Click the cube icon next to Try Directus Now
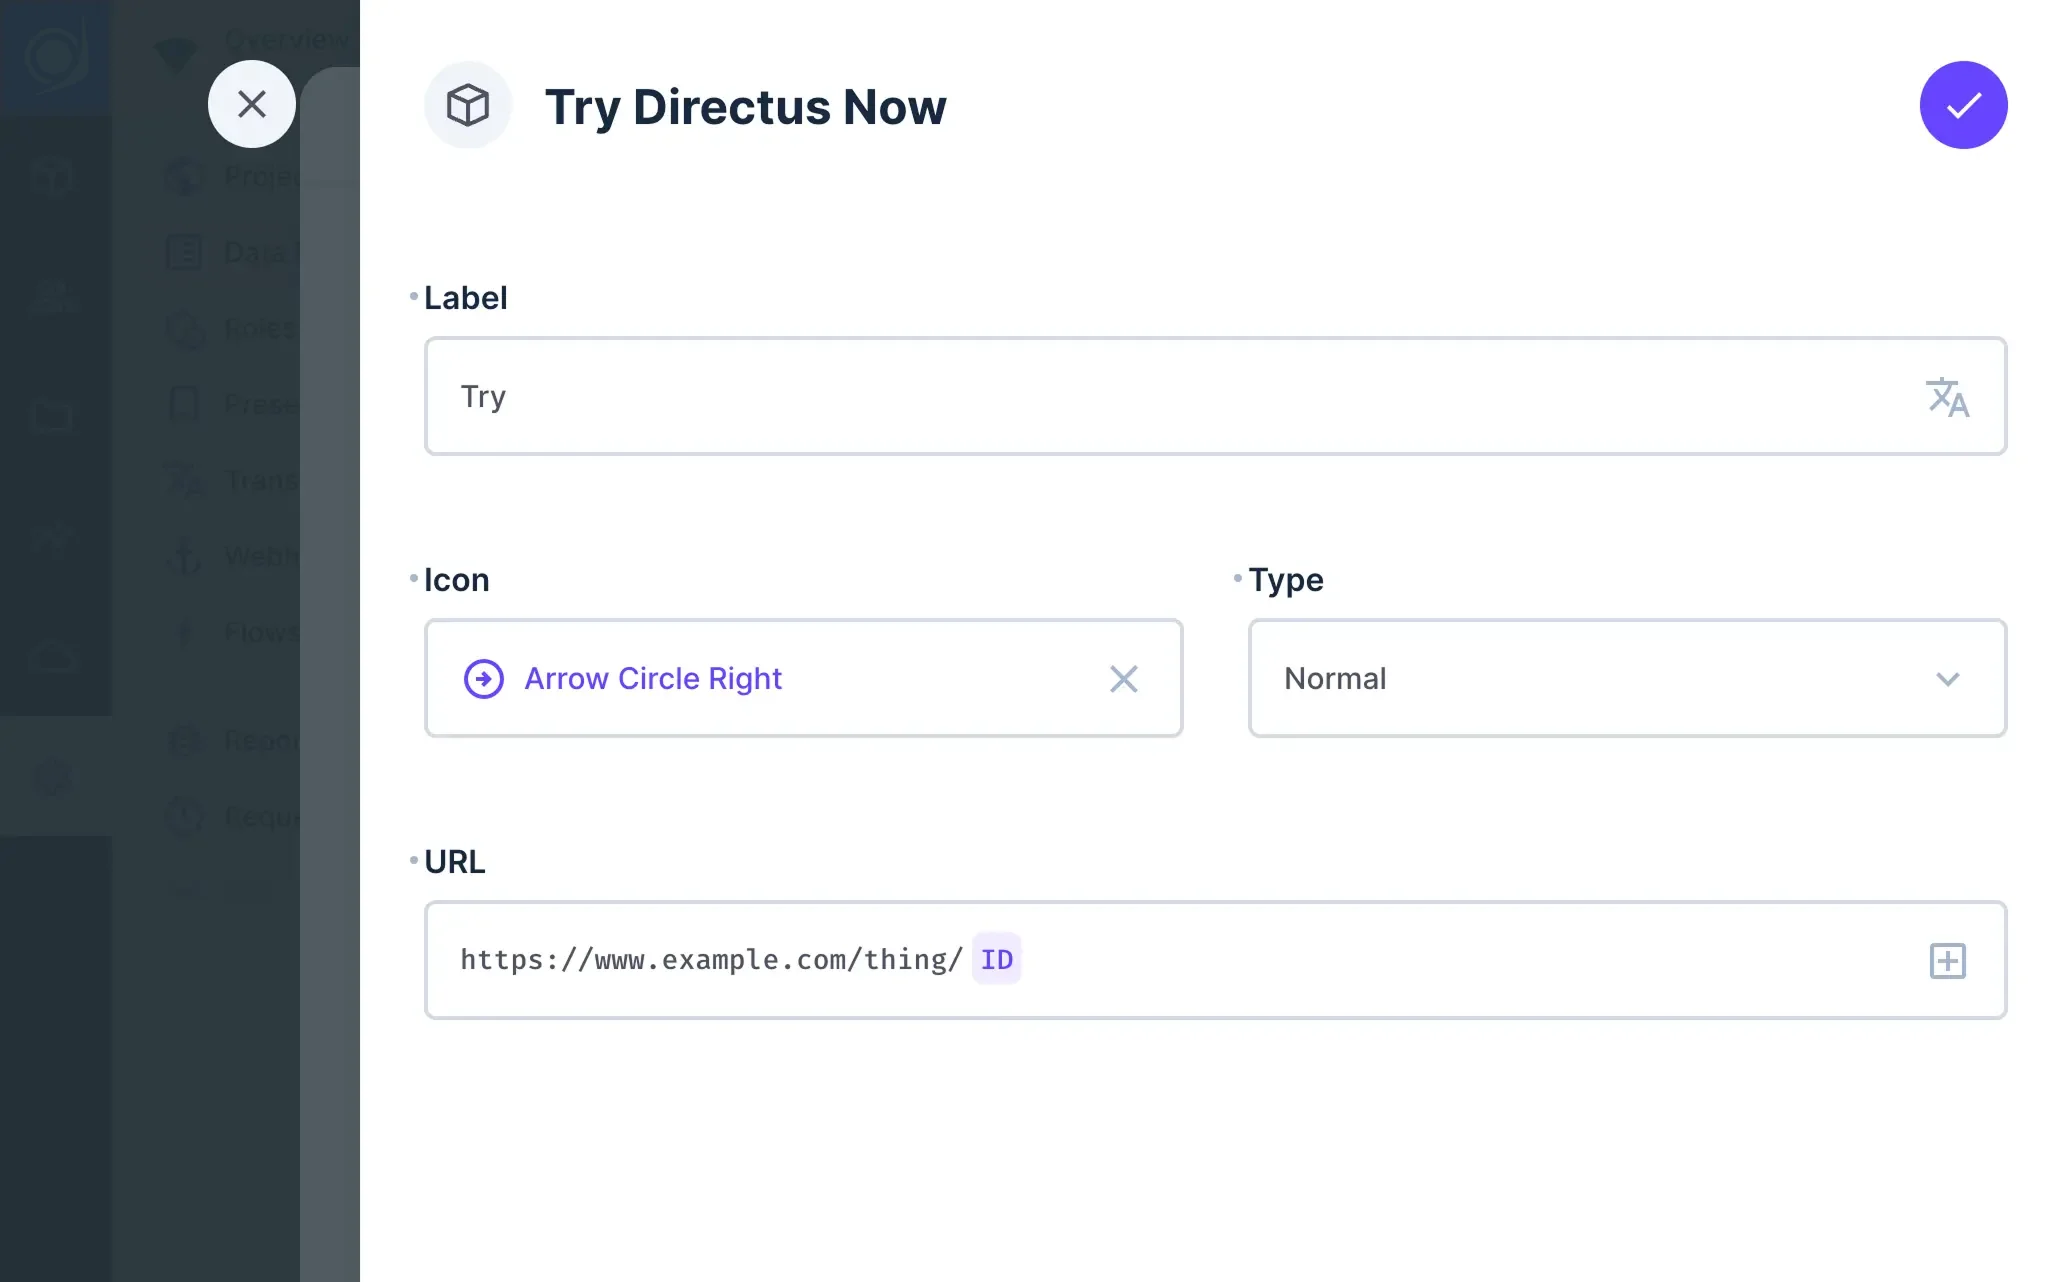The width and height of the screenshot is (2066, 1282). coord(467,104)
